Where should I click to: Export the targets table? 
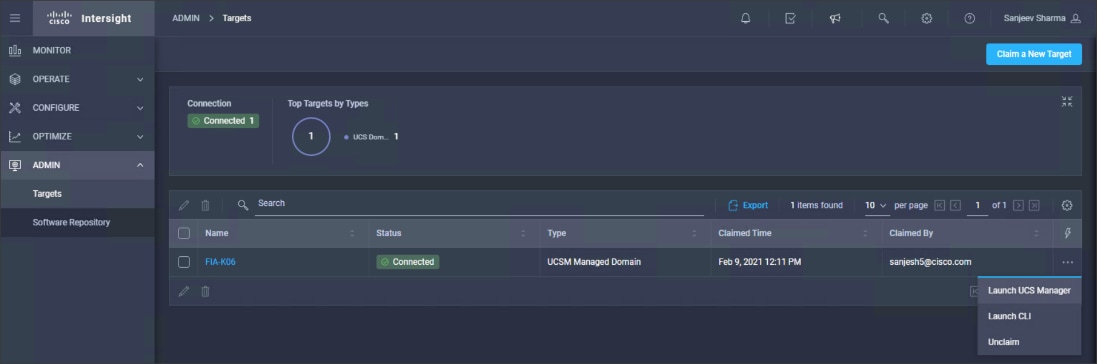click(x=748, y=205)
